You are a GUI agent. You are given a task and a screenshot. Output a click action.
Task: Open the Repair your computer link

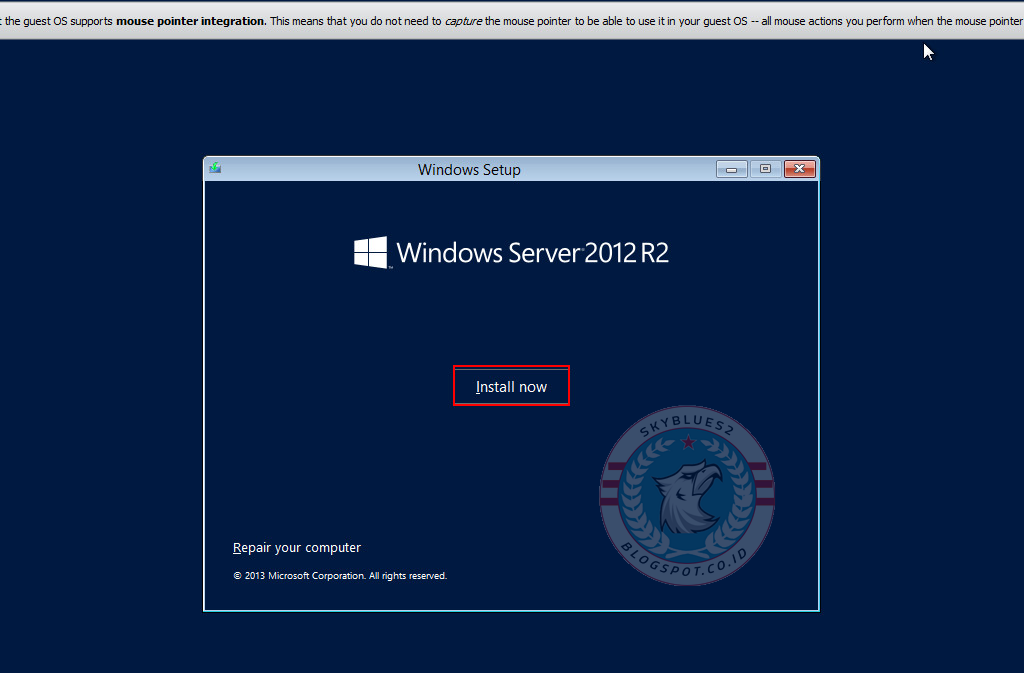click(296, 548)
